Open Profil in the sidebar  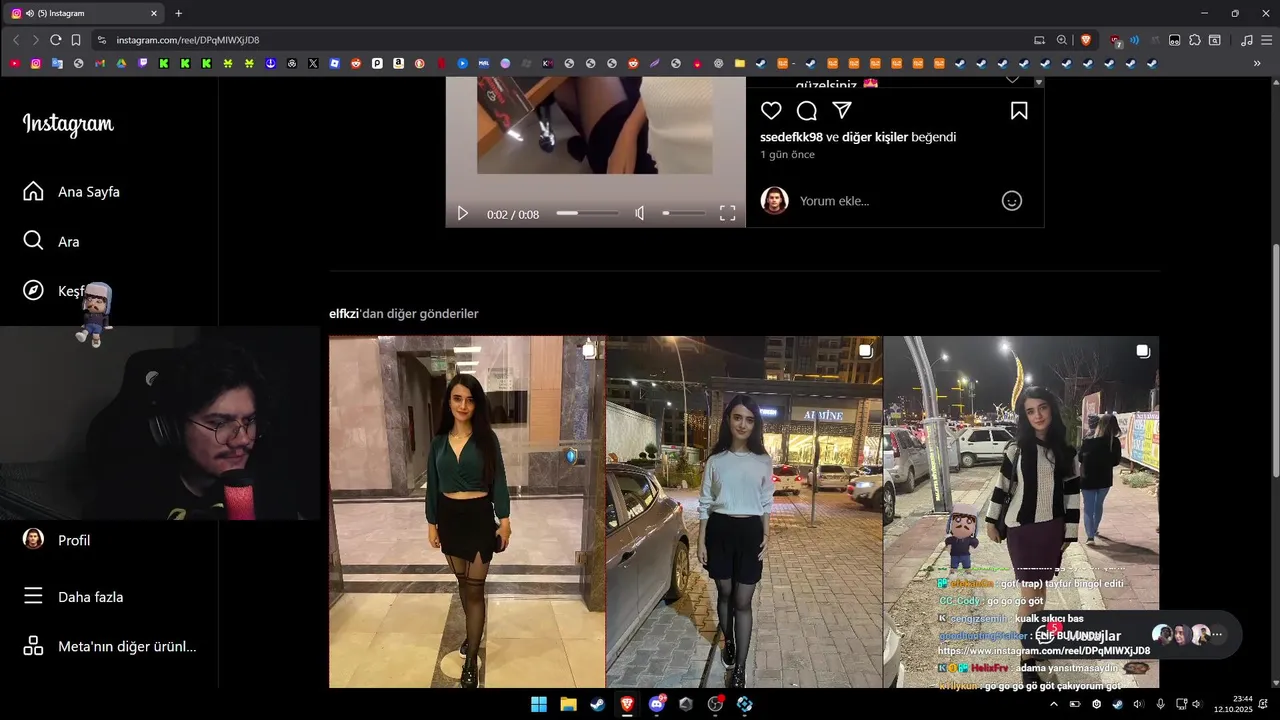click(57, 540)
